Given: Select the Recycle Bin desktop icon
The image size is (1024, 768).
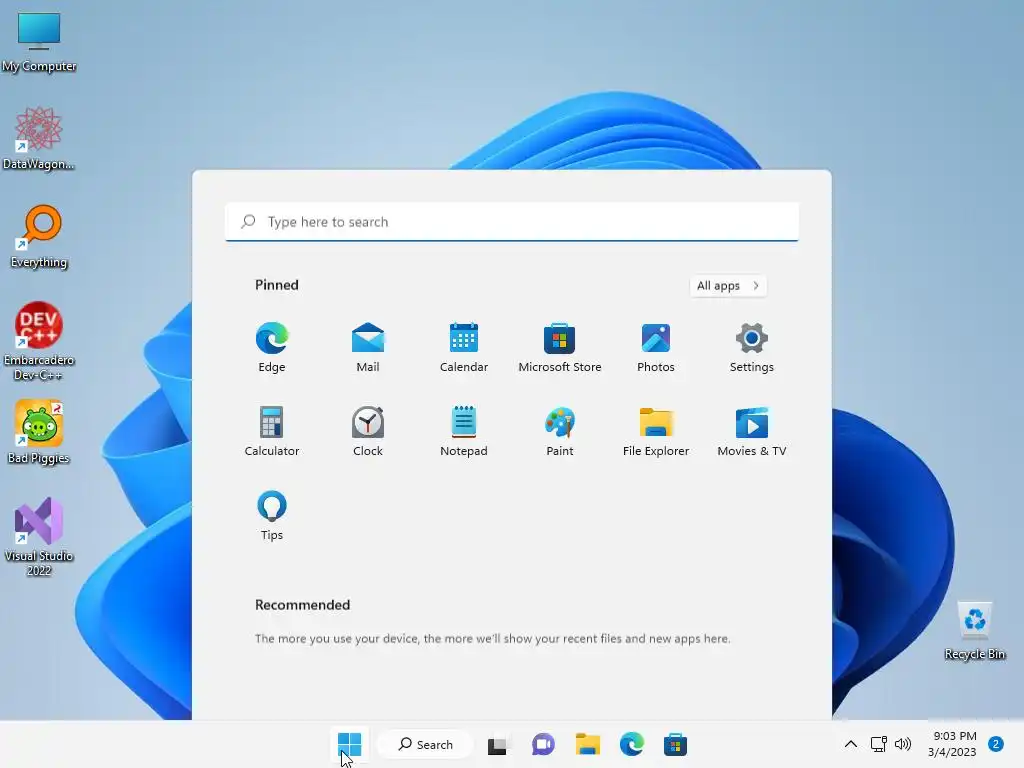Looking at the screenshot, I should (x=974, y=631).
